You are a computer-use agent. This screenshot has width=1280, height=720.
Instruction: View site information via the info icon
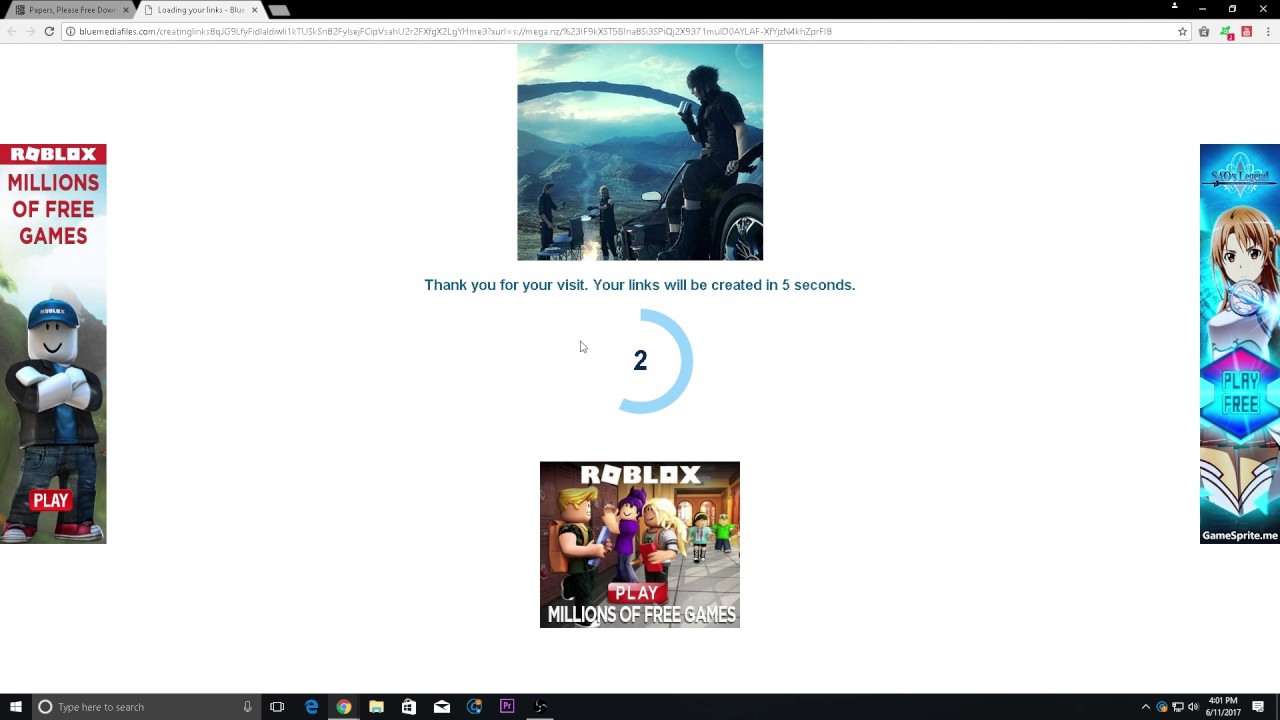(71, 31)
